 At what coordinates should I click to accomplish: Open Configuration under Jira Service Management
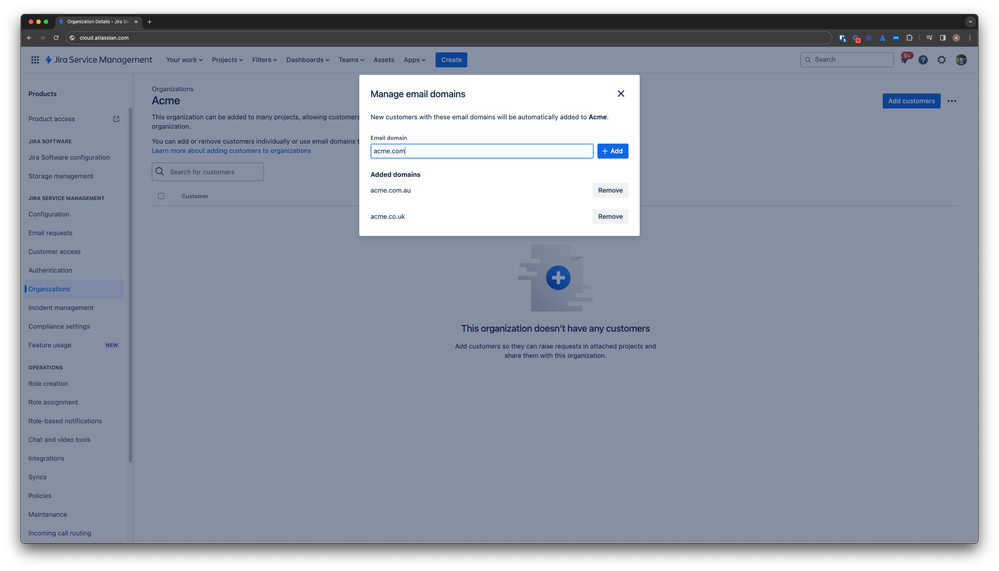(x=49, y=214)
